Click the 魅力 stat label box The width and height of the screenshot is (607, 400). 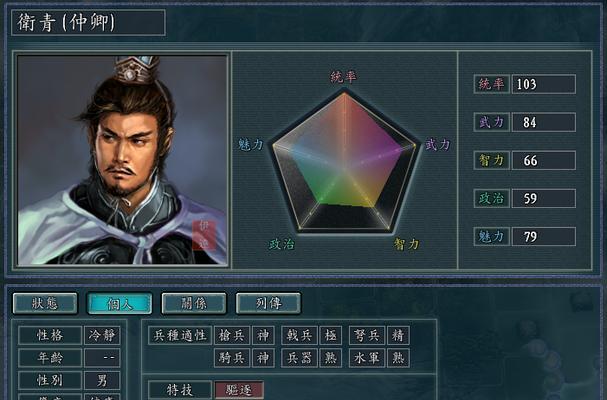(x=492, y=236)
